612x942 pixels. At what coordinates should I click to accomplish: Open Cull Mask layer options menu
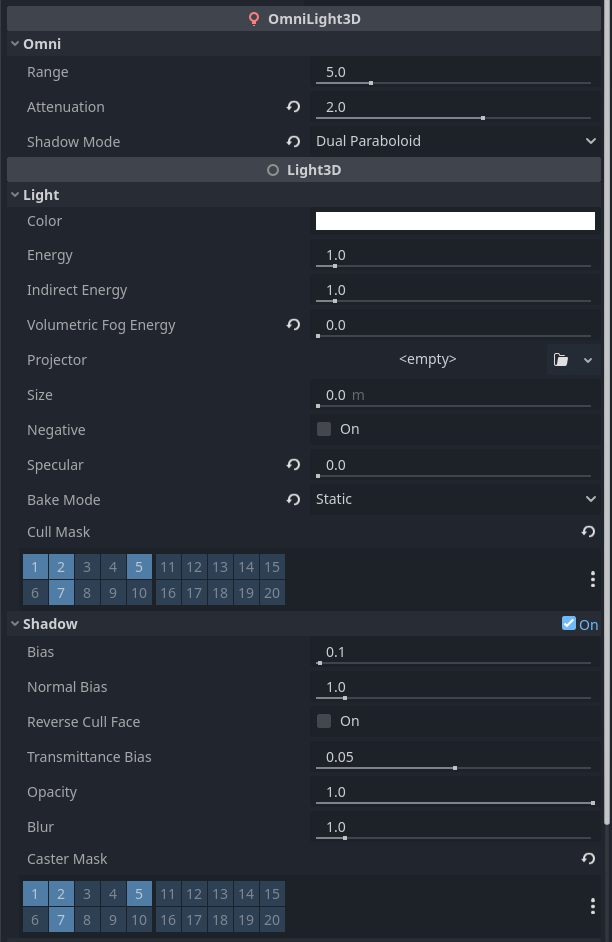pyautogui.click(x=592, y=579)
